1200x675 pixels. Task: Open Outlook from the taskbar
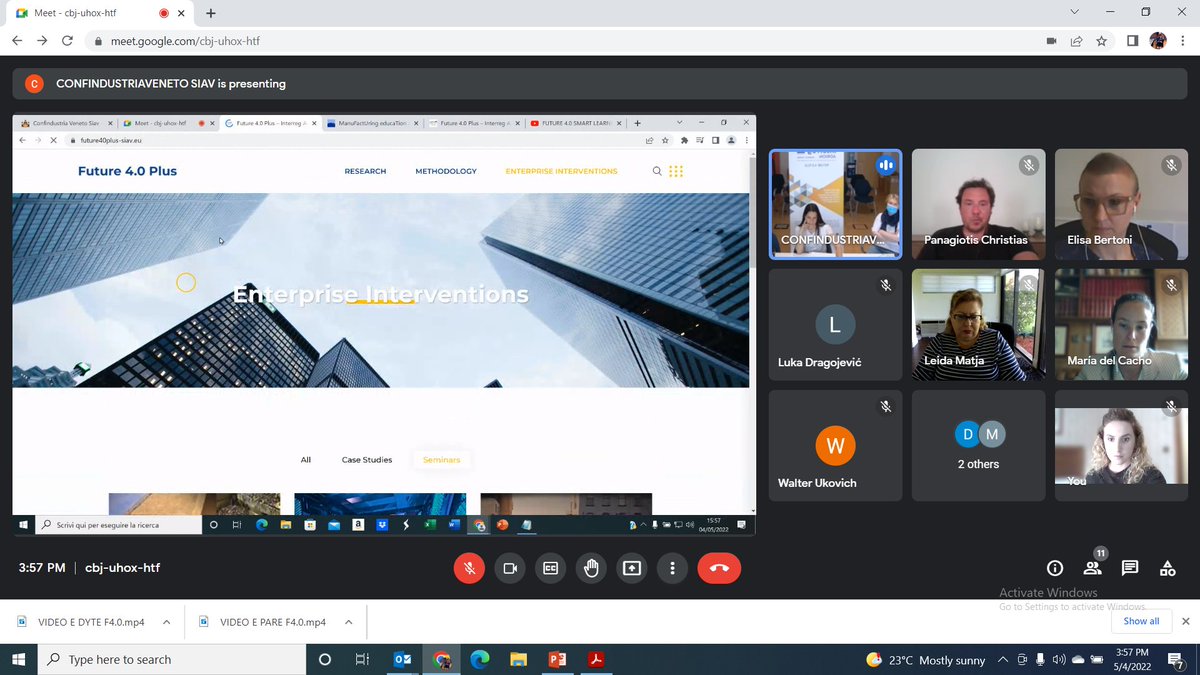[403, 659]
